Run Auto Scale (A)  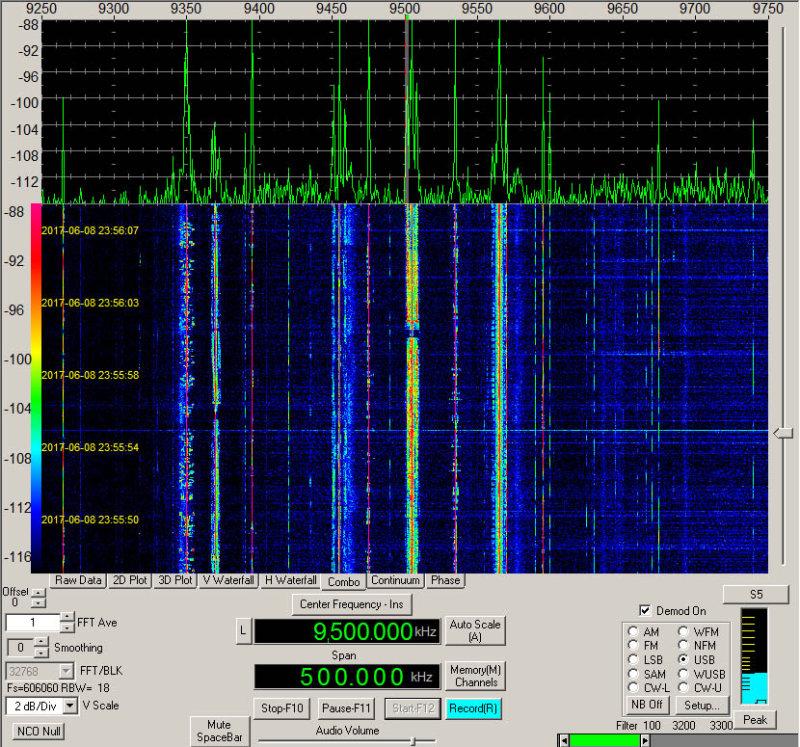point(475,631)
